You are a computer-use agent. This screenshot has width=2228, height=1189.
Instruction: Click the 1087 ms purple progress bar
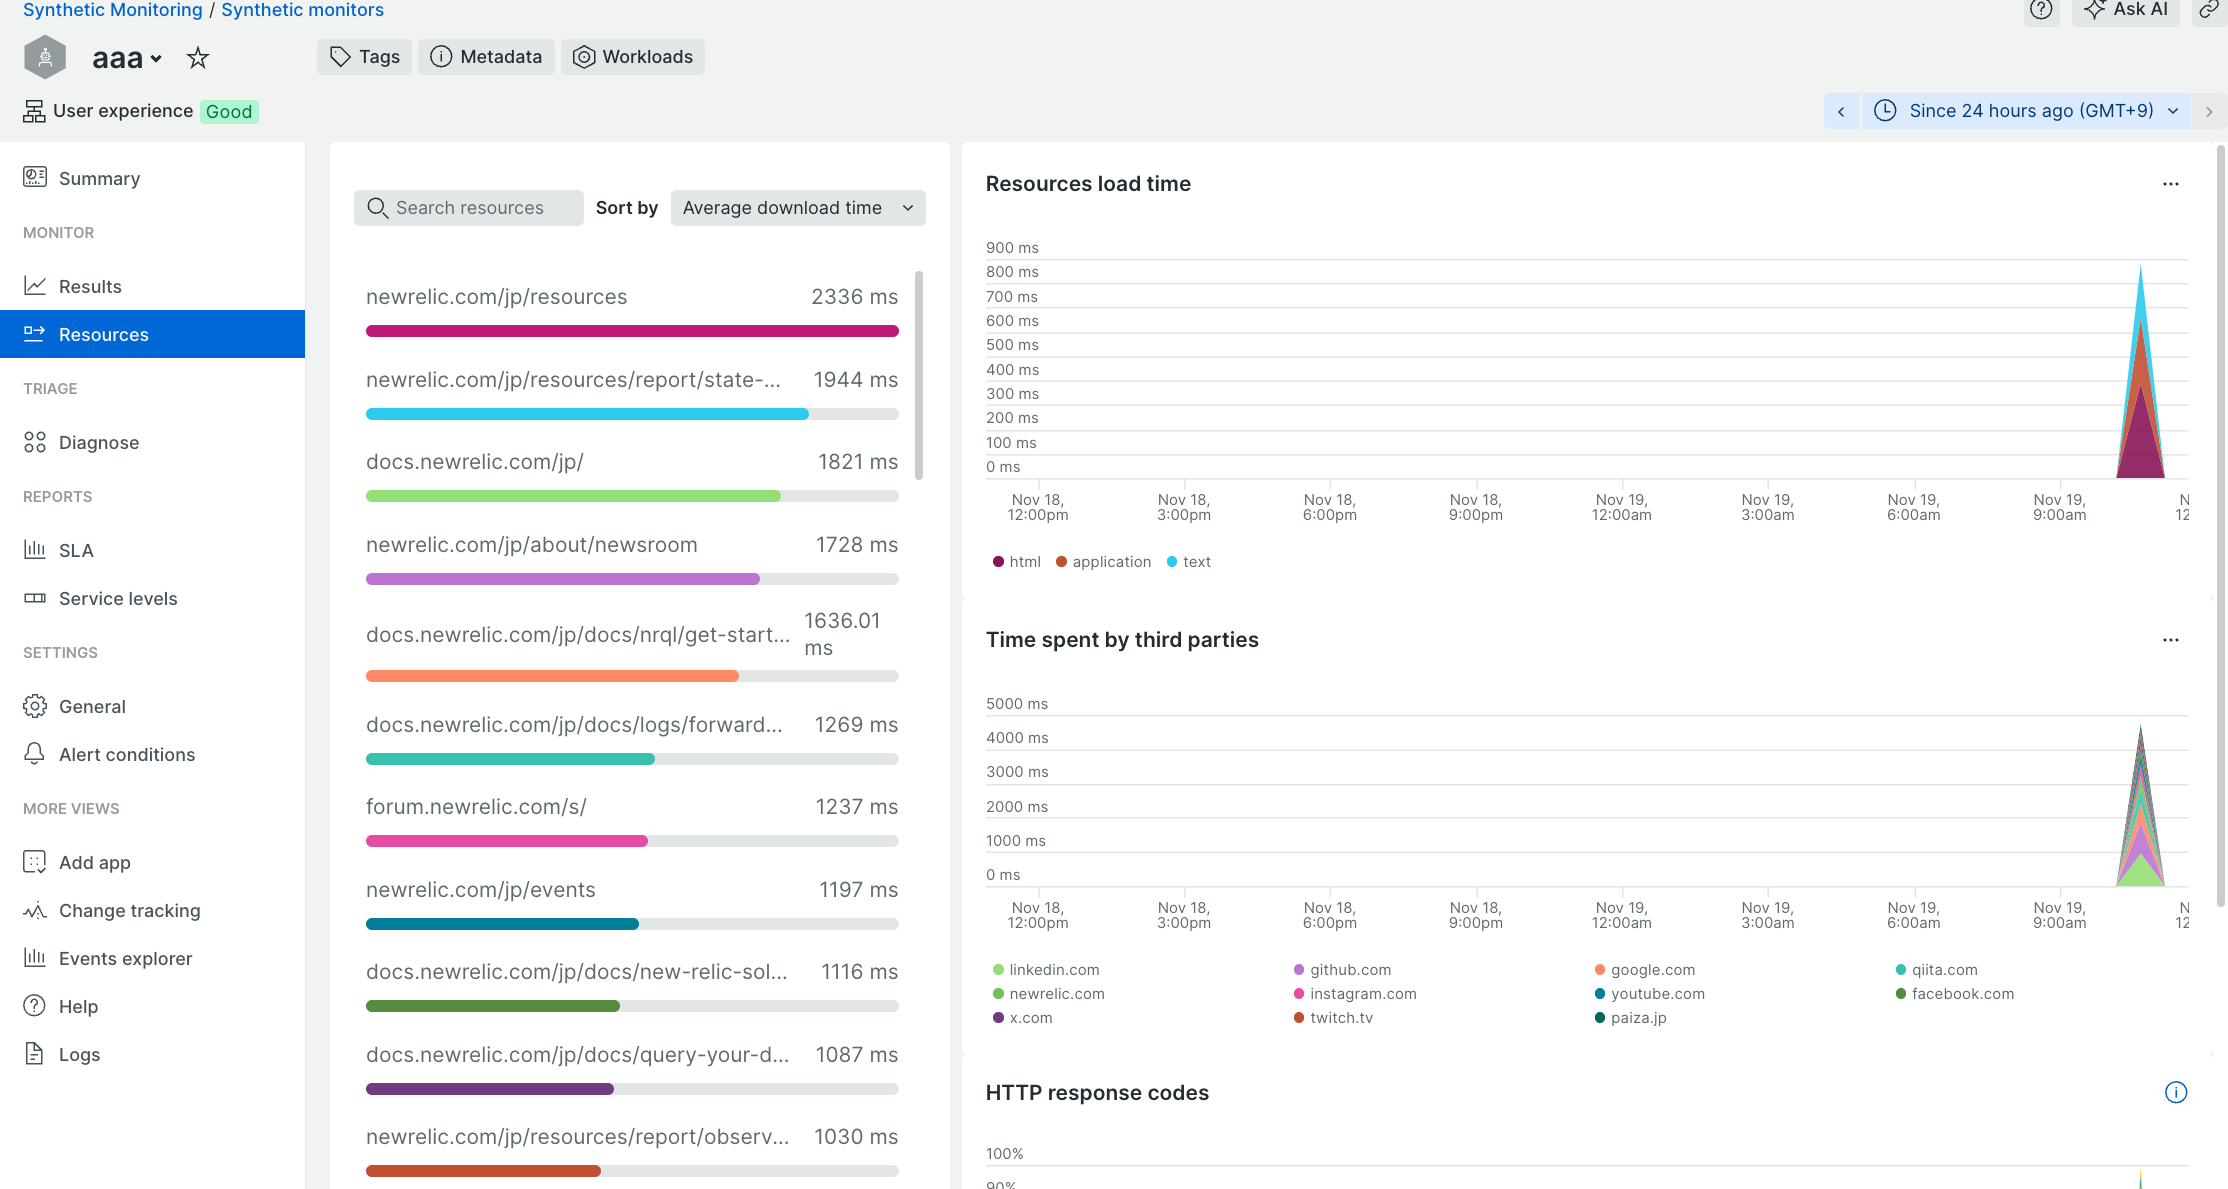coord(490,1089)
